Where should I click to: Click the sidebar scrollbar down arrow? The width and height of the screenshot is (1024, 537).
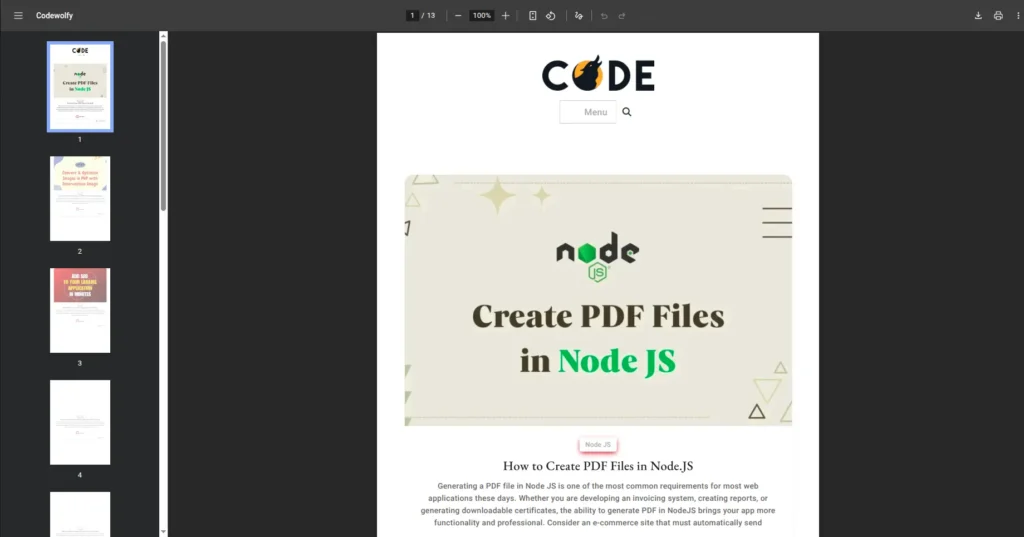click(x=163, y=532)
